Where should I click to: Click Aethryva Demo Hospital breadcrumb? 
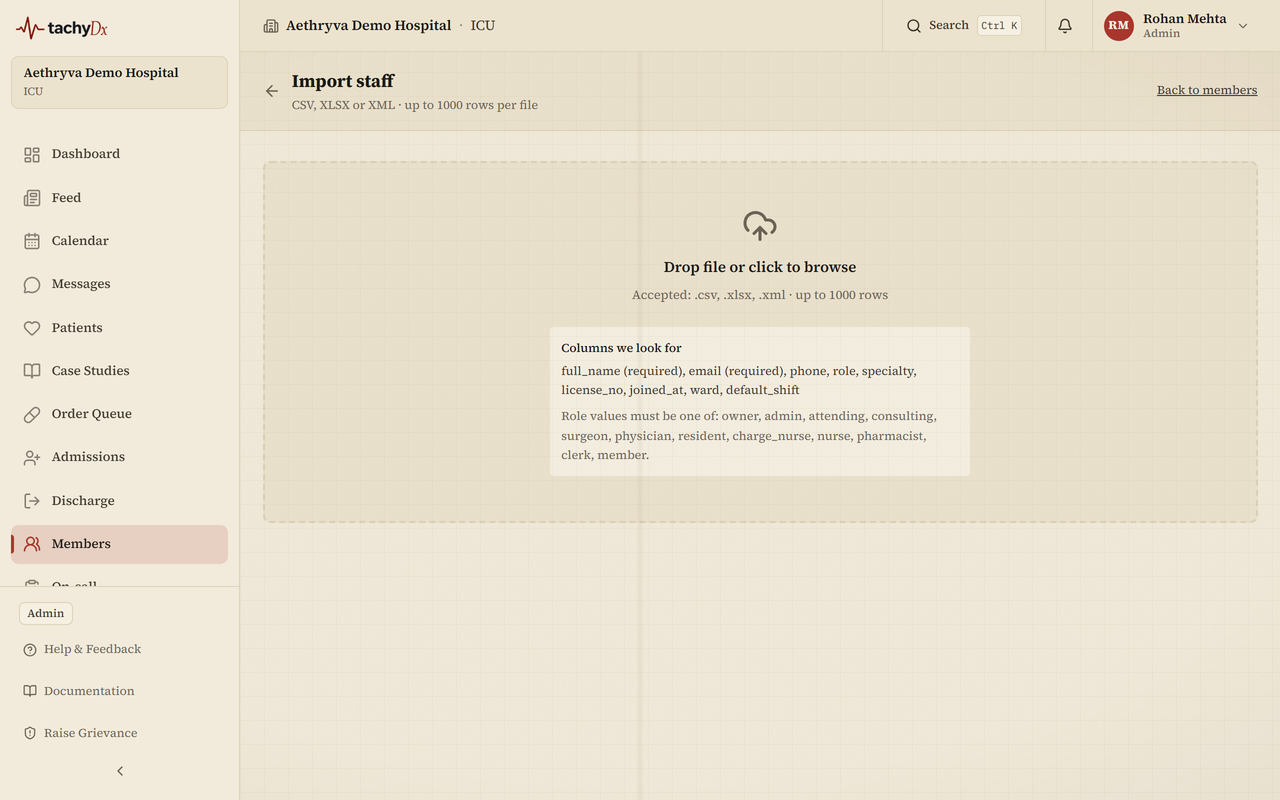pos(369,26)
